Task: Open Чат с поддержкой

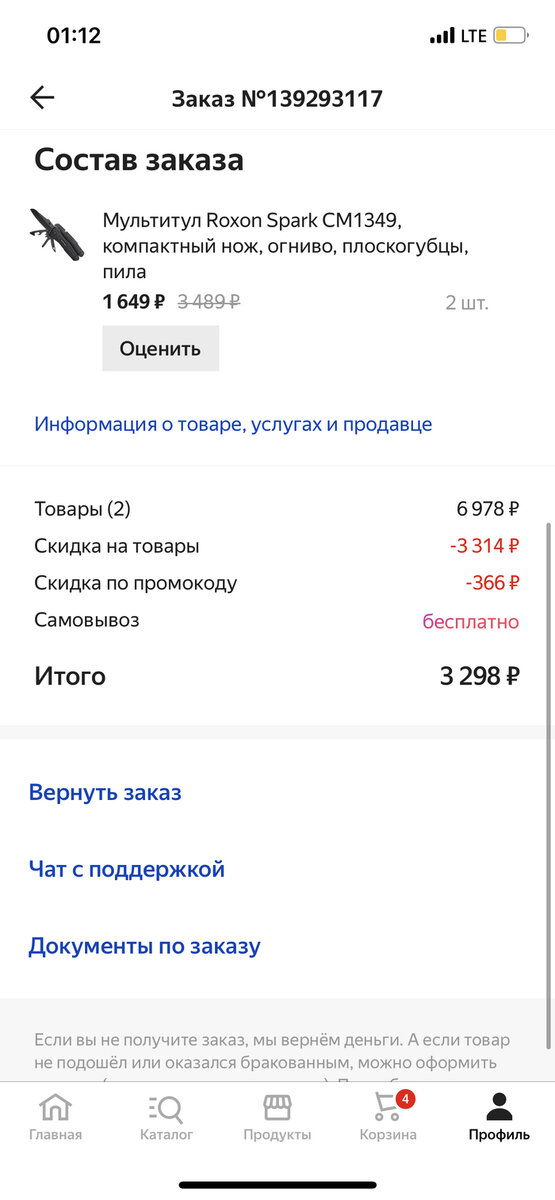Action: click(127, 869)
